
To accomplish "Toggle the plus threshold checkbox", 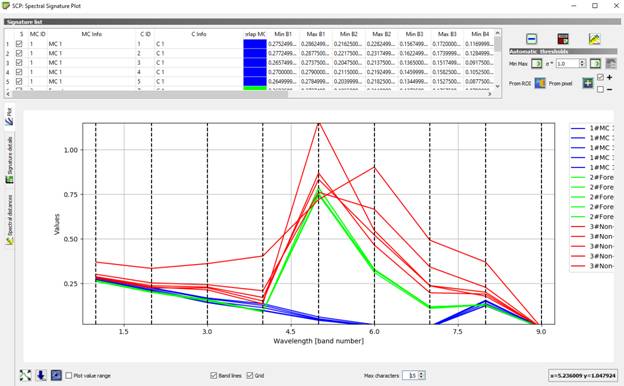I will [x=601, y=77].
